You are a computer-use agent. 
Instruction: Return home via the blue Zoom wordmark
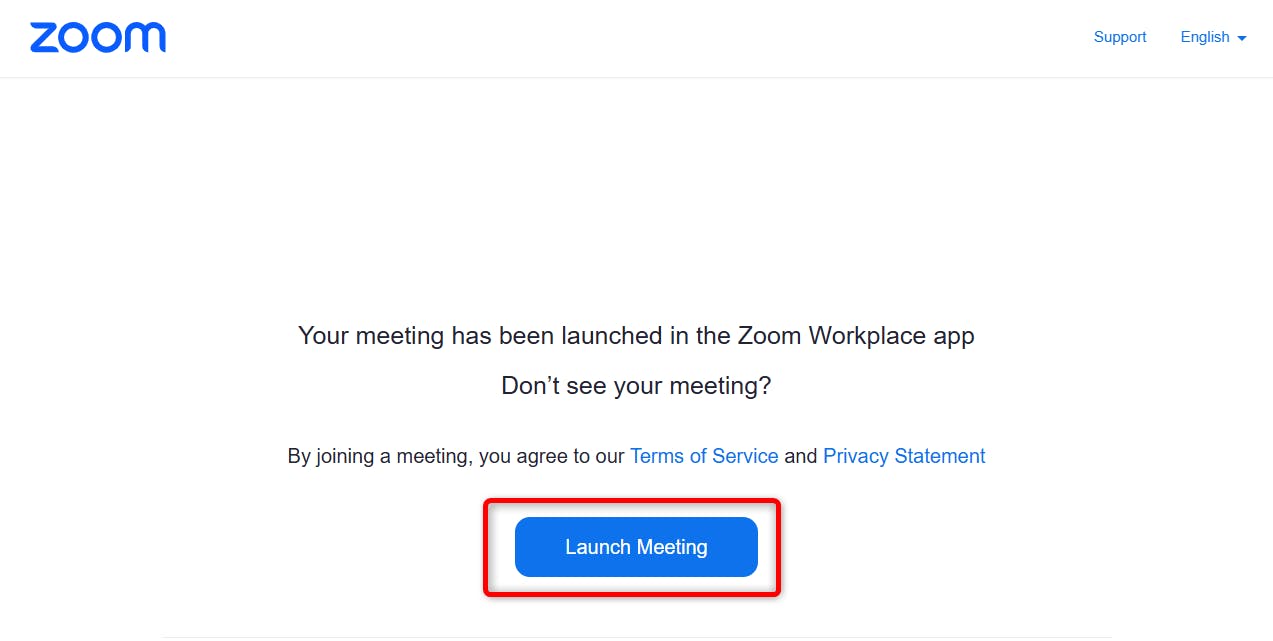tap(98, 37)
